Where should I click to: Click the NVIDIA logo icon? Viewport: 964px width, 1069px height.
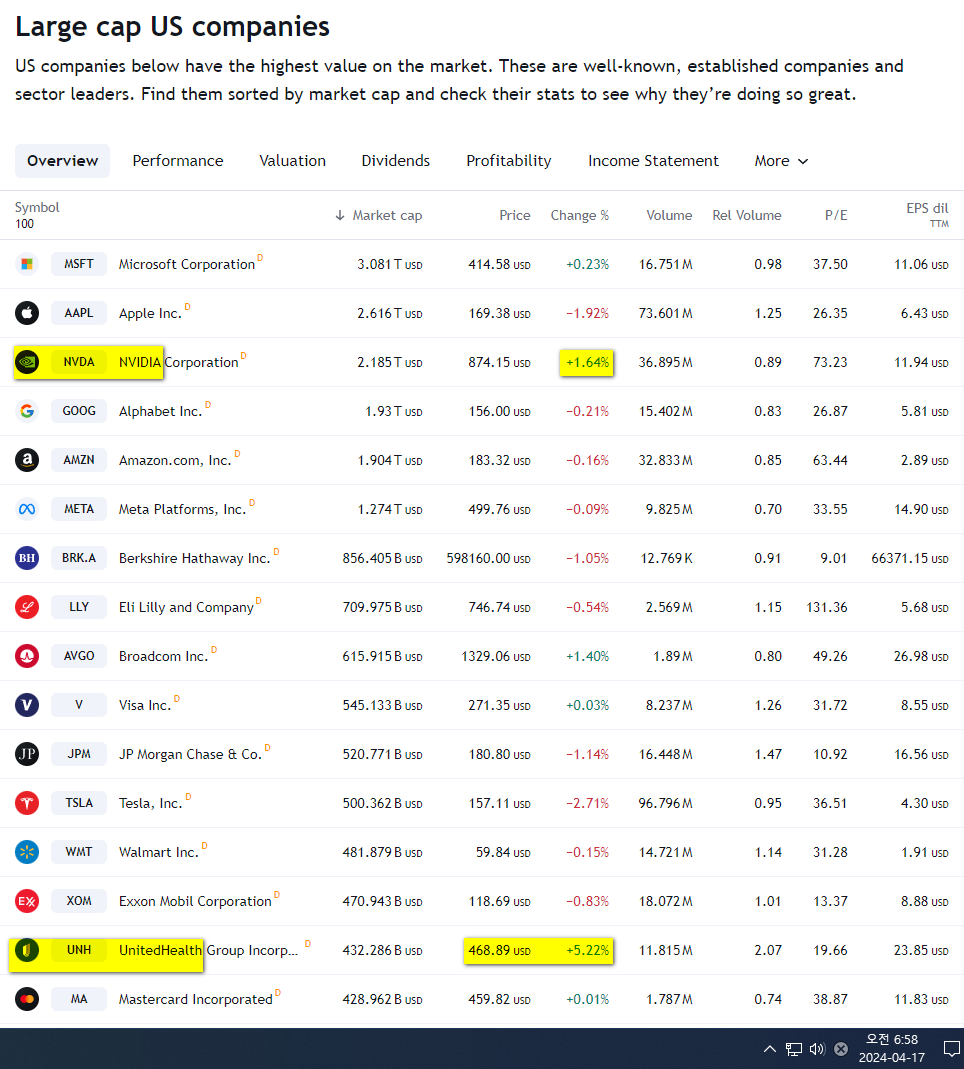click(27, 362)
